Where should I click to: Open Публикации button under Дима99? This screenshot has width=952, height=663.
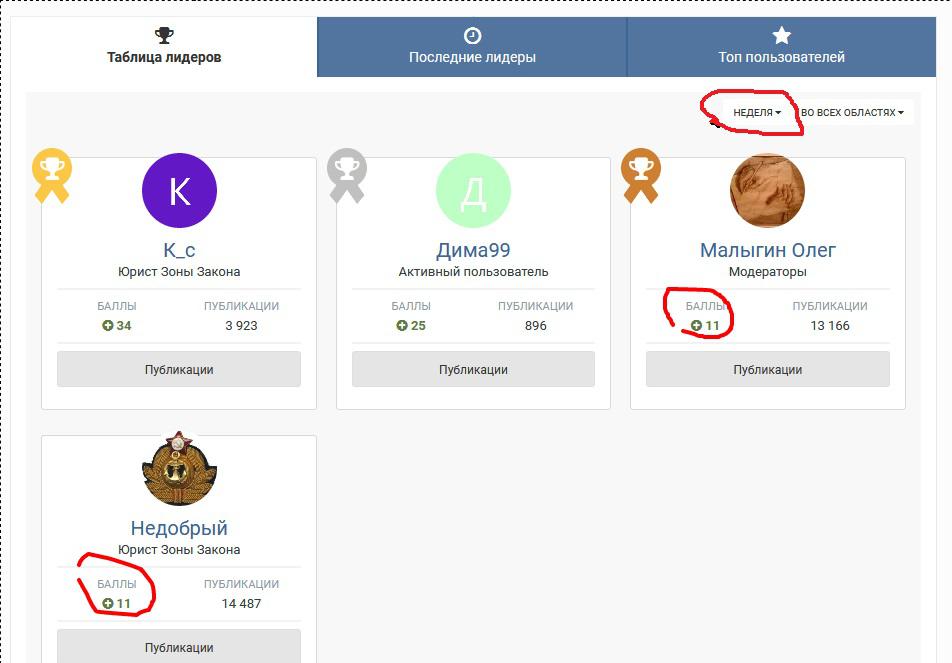474,369
